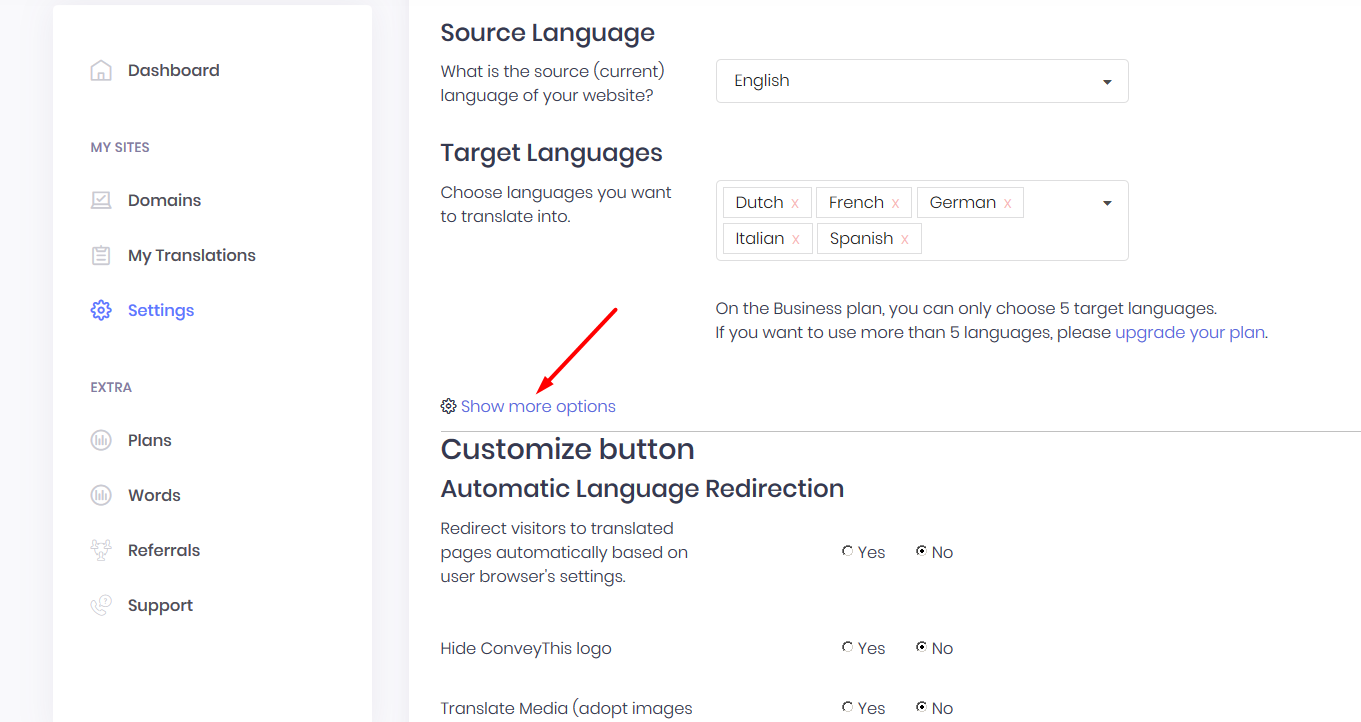The width and height of the screenshot is (1361, 722).
Task: Choose Yes for Hide ConveyThis logo
Action: (848, 647)
